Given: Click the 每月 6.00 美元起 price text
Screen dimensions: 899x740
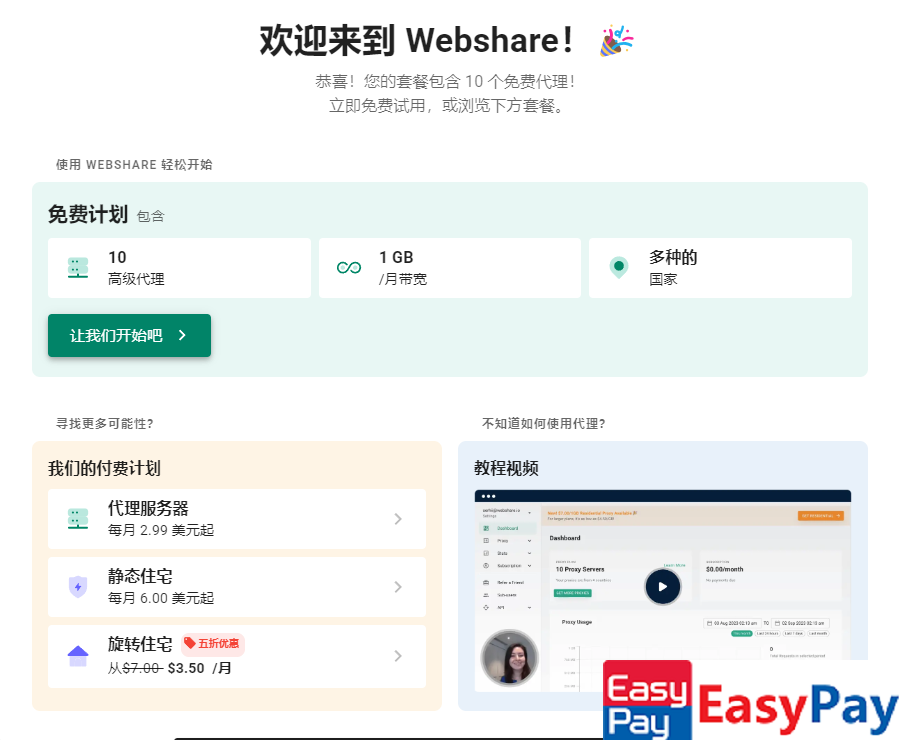Looking at the screenshot, I should click(161, 598).
